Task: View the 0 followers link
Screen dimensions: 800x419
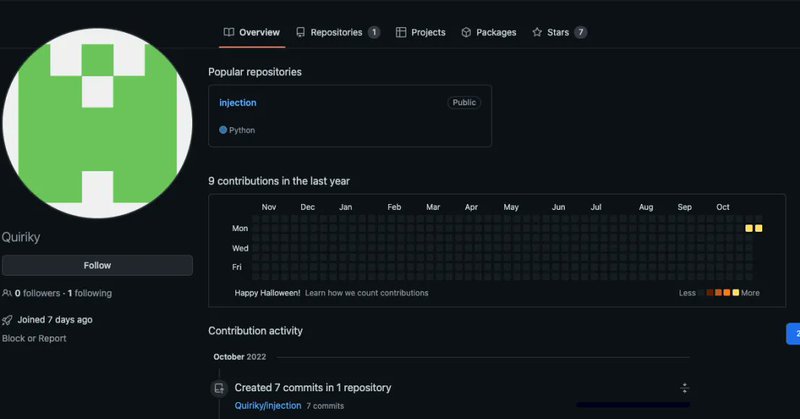Action: click(x=37, y=293)
